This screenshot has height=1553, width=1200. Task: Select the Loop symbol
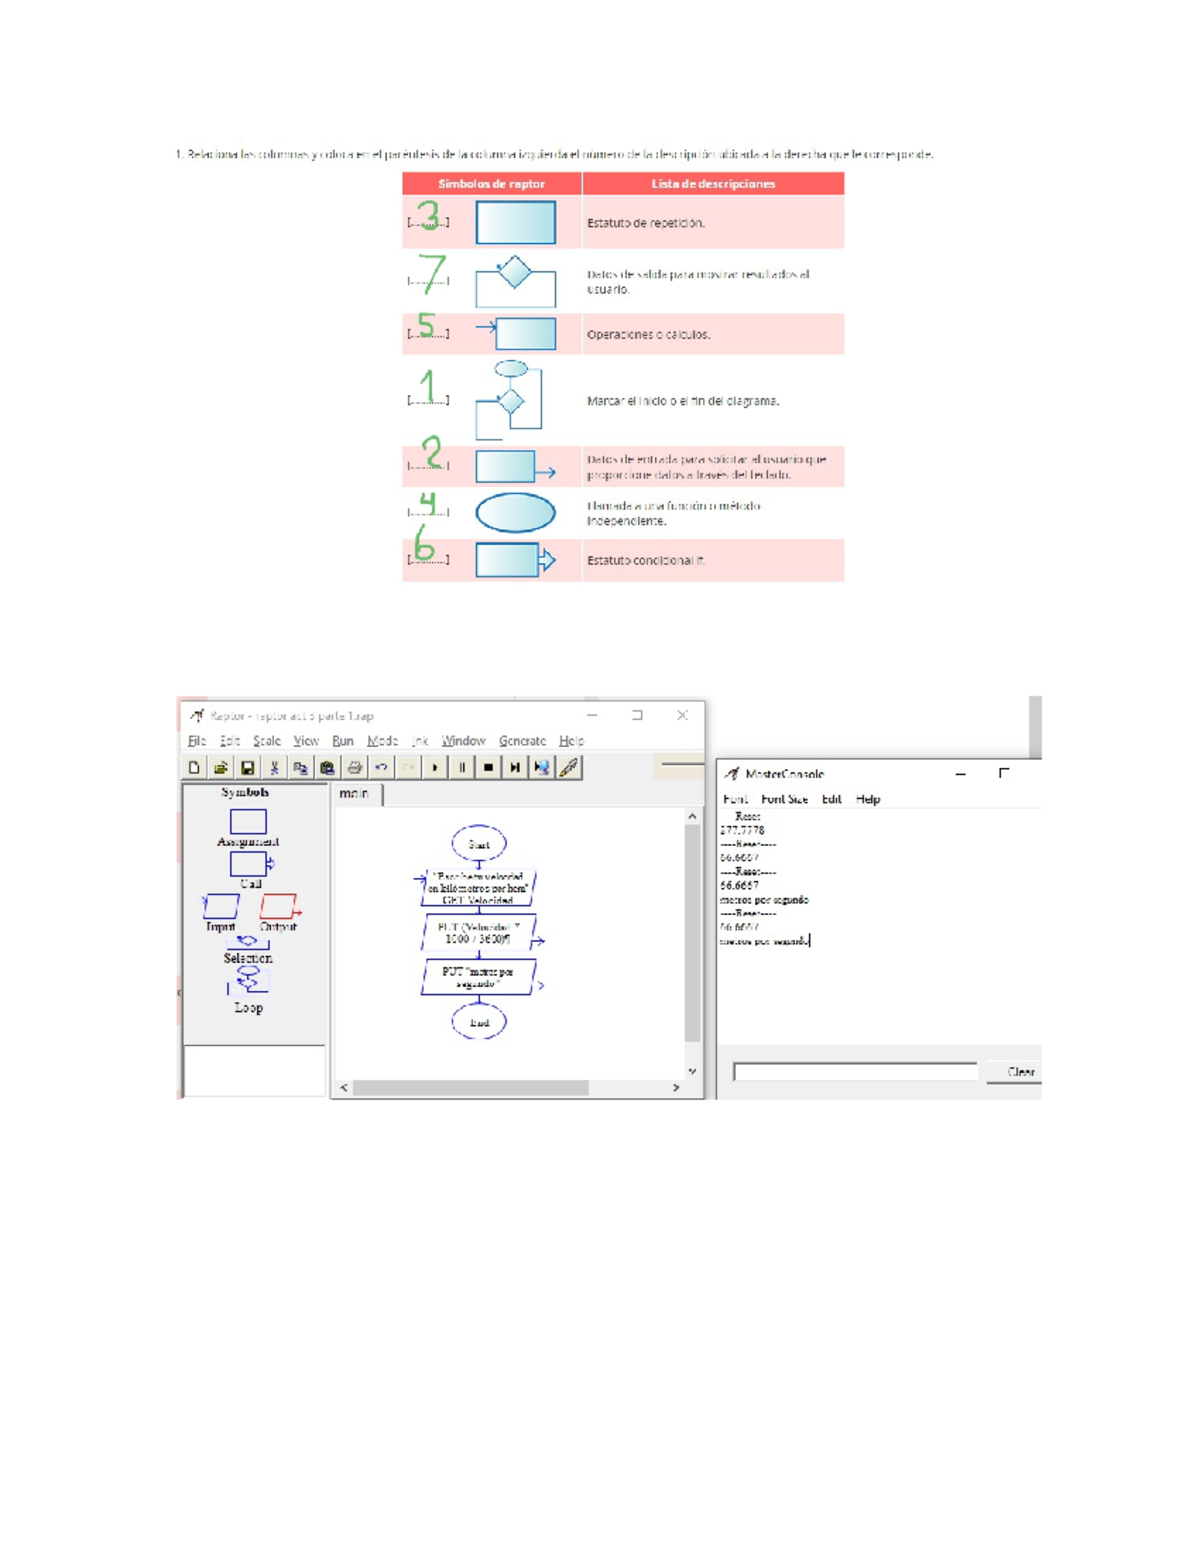pyautogui.click(x=248, y=981)
